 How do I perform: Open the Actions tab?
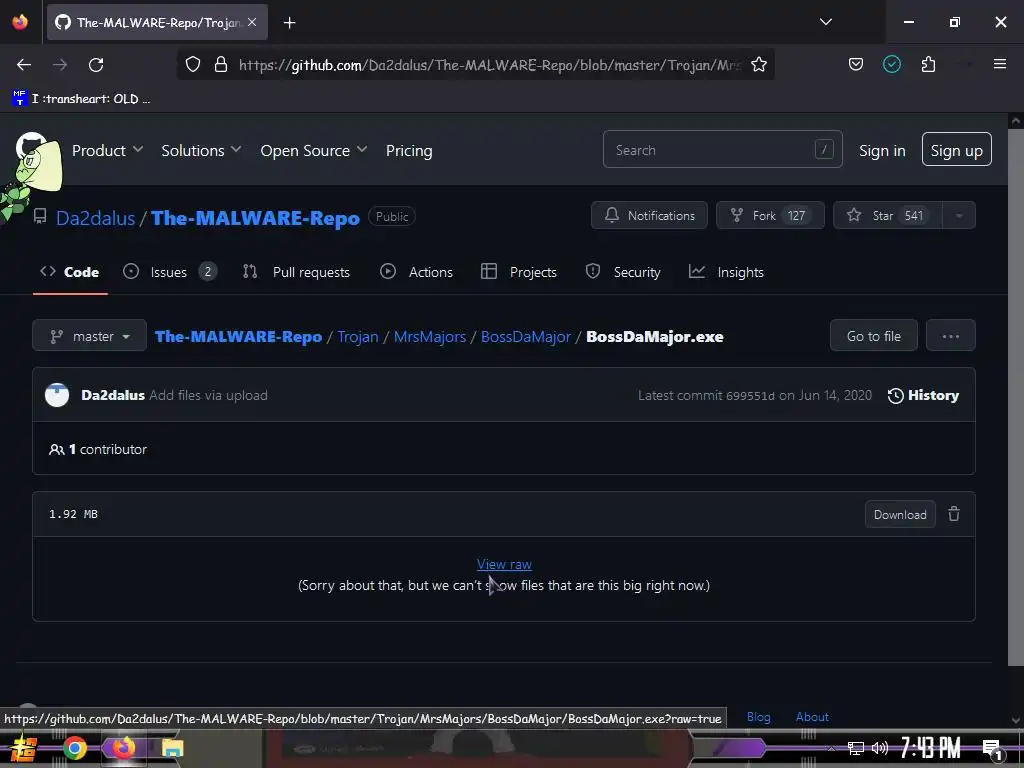click(x=417, y=272)
